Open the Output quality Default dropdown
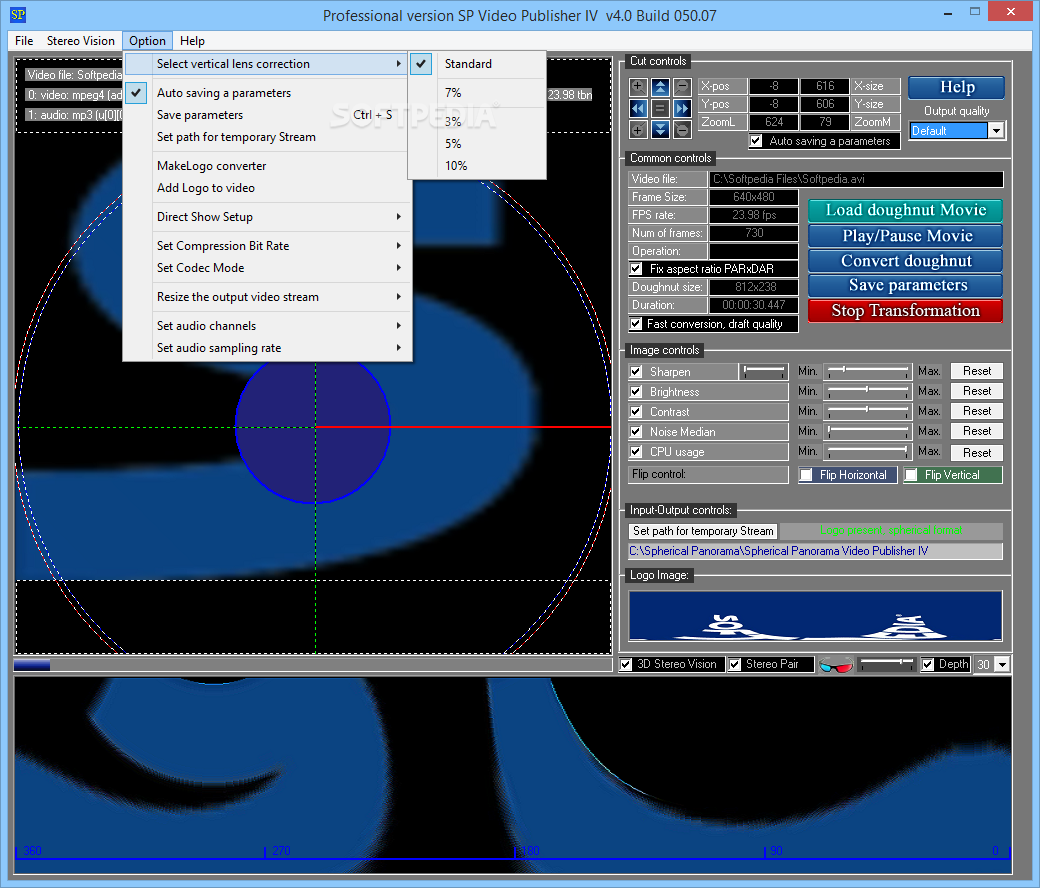The height and width of the screenshot is (888, 1040). click(996, 131)
